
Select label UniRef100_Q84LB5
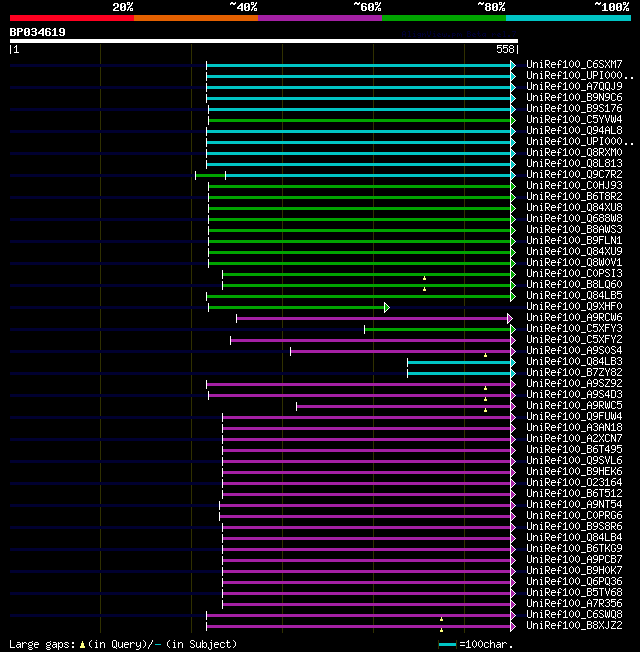(574, 296)
